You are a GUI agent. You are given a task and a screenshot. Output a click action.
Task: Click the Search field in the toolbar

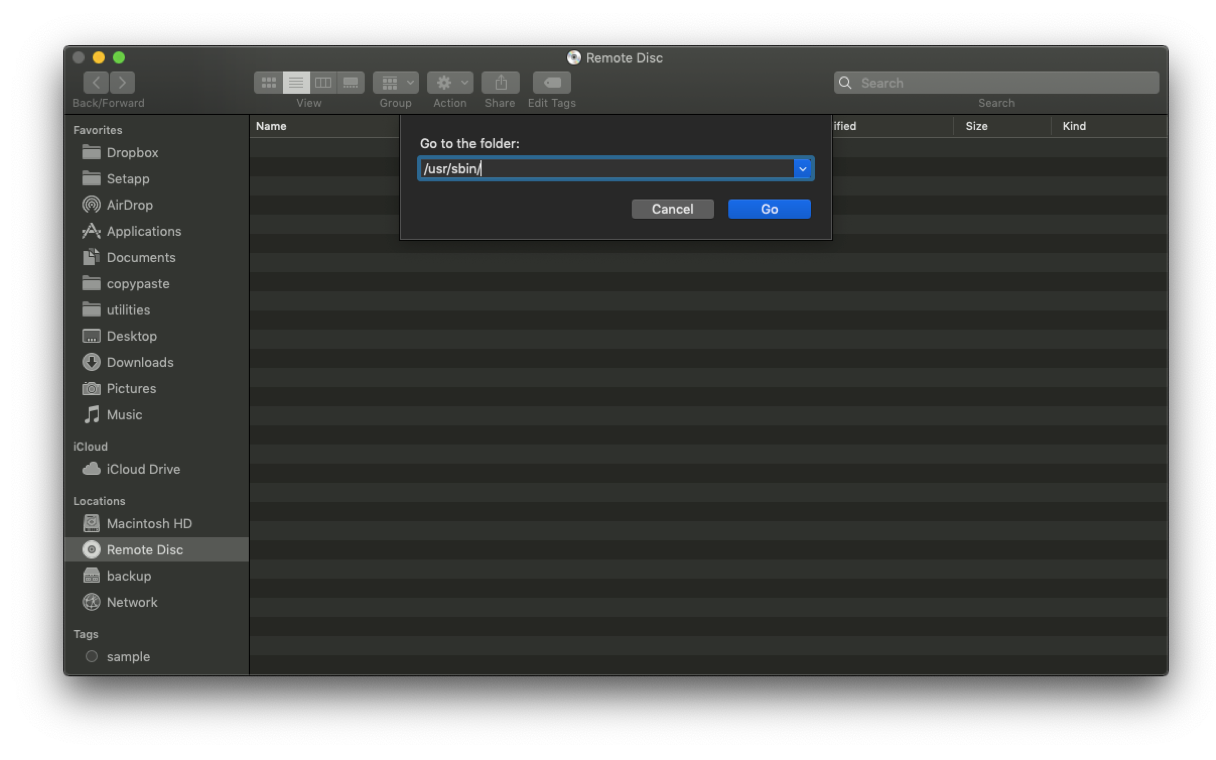[x=996, y=83]
